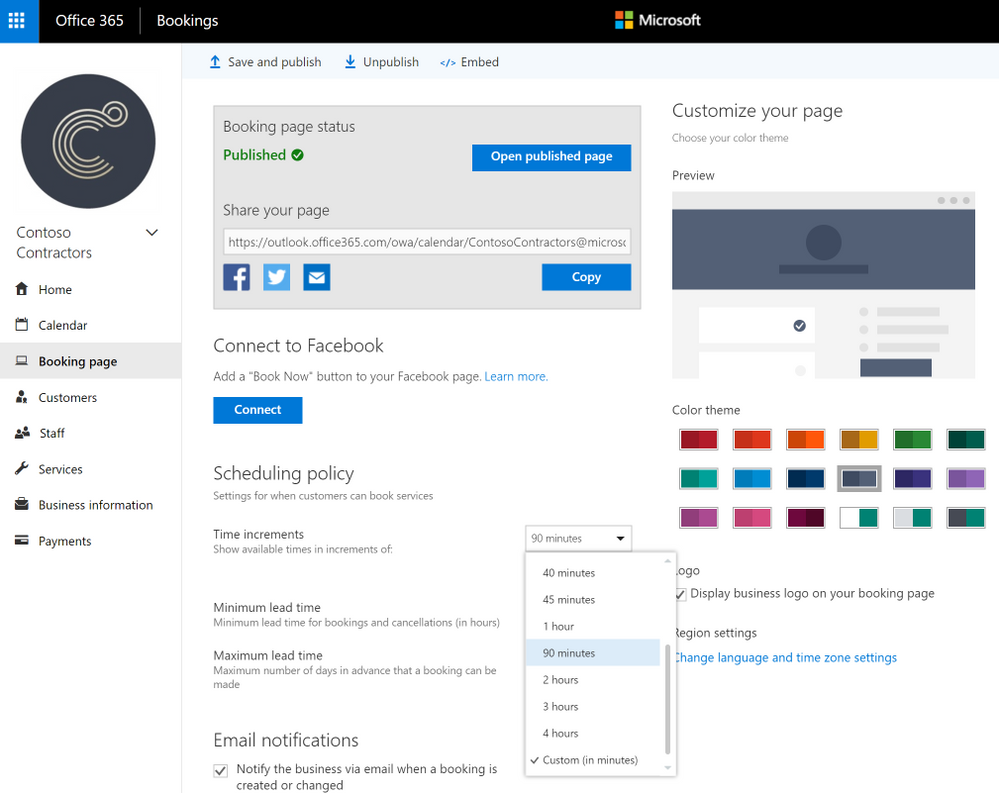This screenshot has height=793, width=999.
Task: Choose Custom (in minutes) option
Action: click(x=593, y=760)
